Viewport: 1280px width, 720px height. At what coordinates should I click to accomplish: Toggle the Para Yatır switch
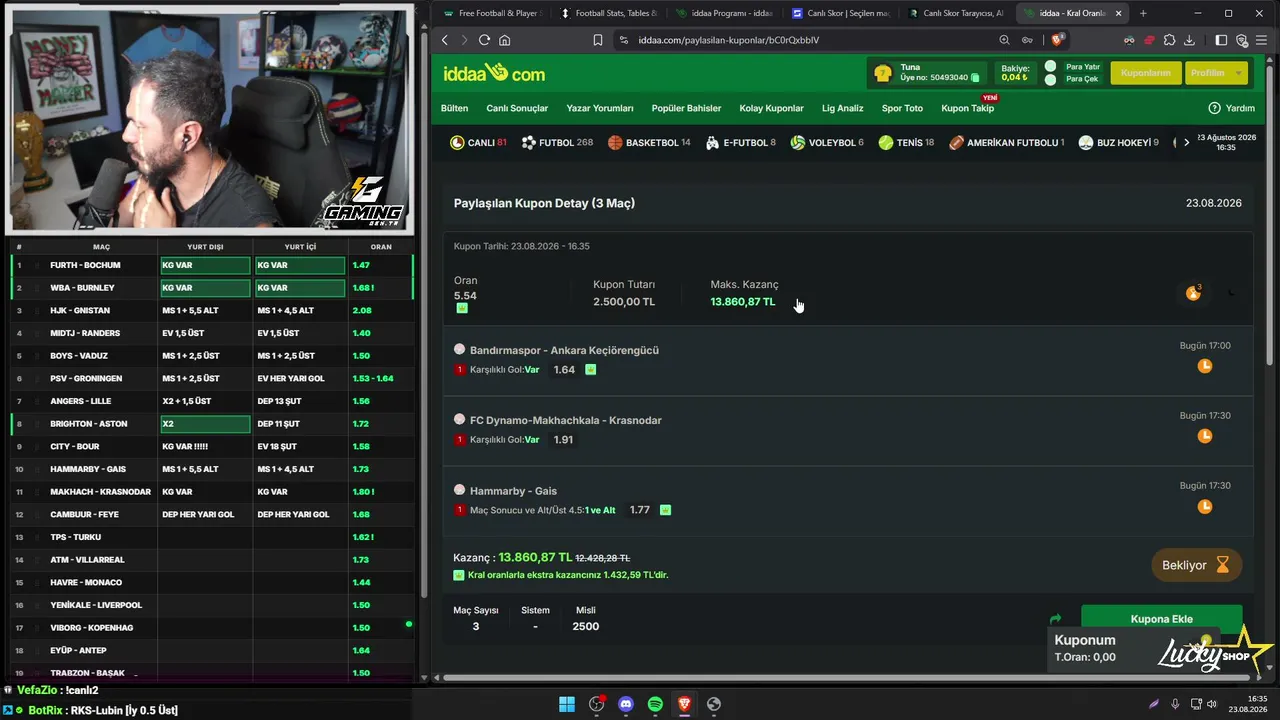pos(1050,67)
